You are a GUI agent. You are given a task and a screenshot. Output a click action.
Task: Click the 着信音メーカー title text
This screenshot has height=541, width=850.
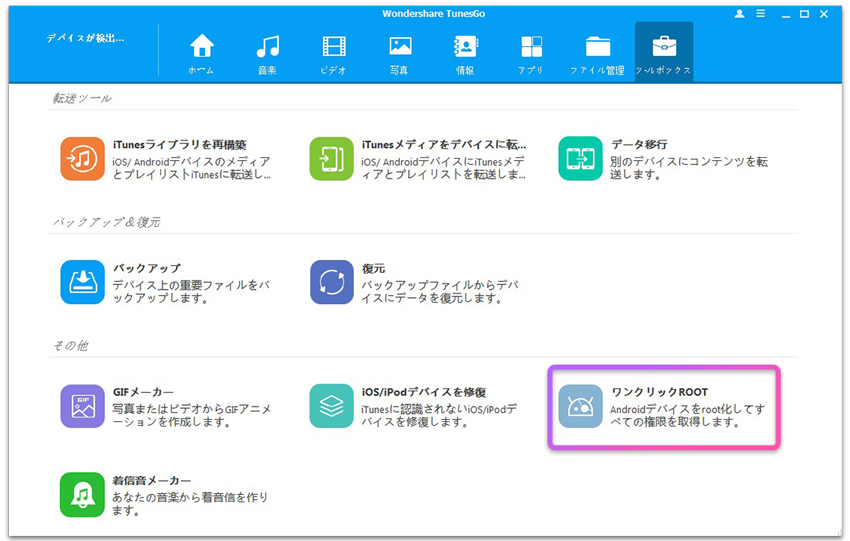click(152, 480)
